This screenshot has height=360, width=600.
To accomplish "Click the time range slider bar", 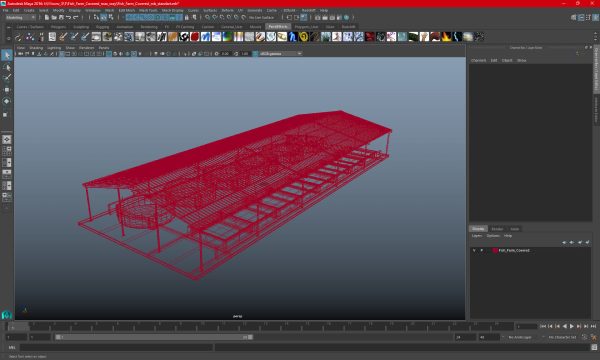I will tap(154, 337).
